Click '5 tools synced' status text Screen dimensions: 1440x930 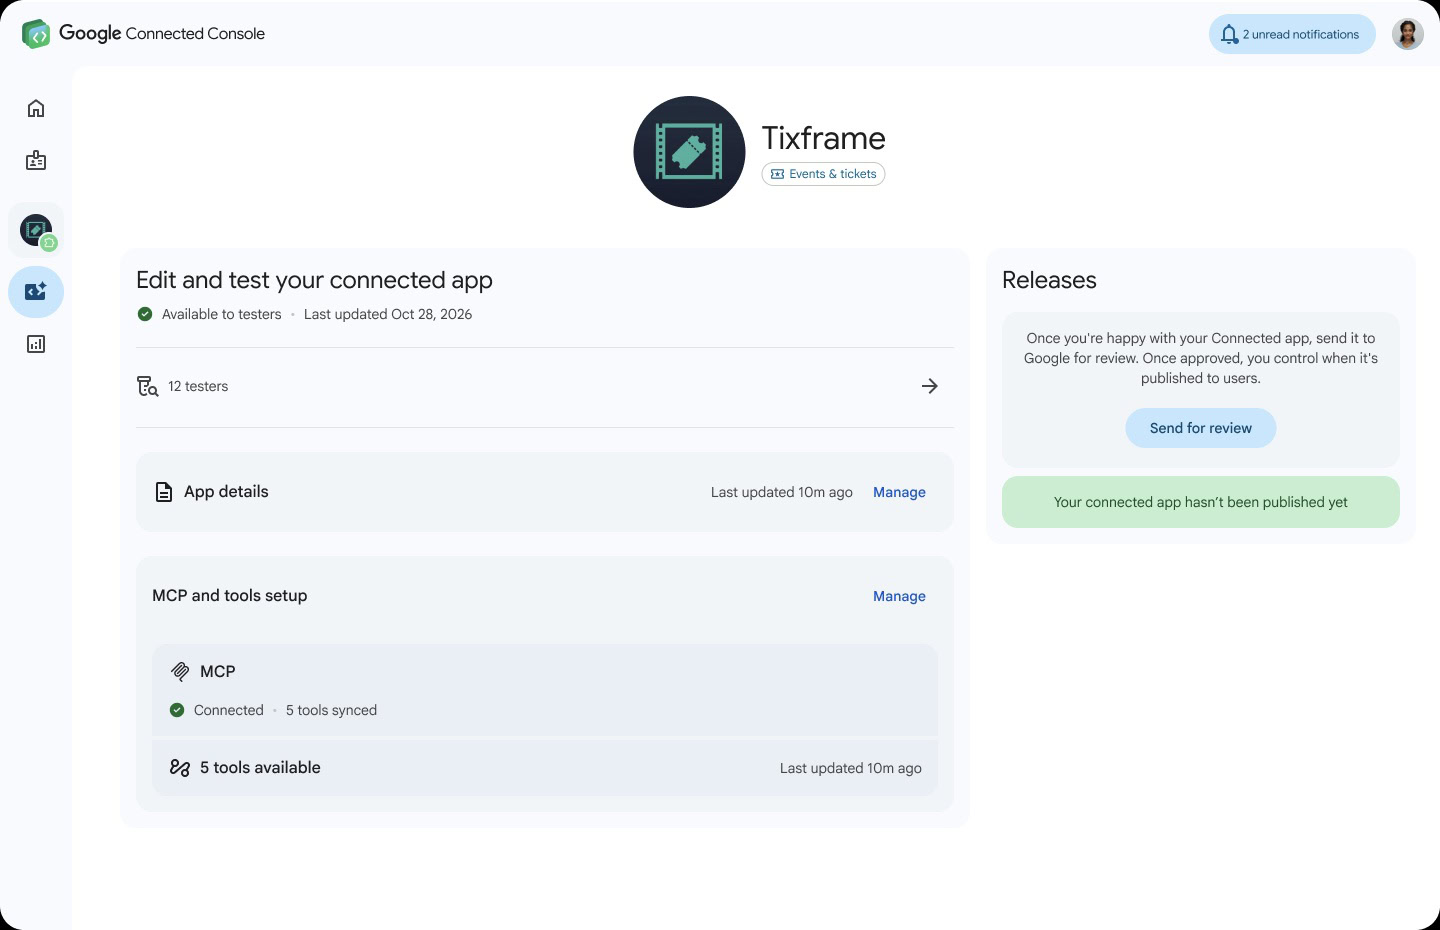coord(331,710)
